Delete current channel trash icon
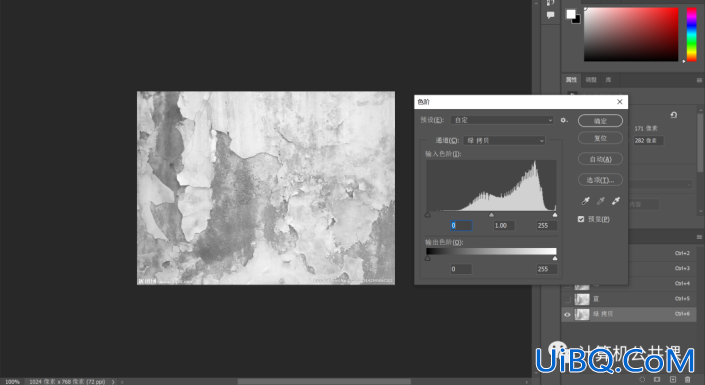This screenshot has height=385, width=705. tap(687, 380)
